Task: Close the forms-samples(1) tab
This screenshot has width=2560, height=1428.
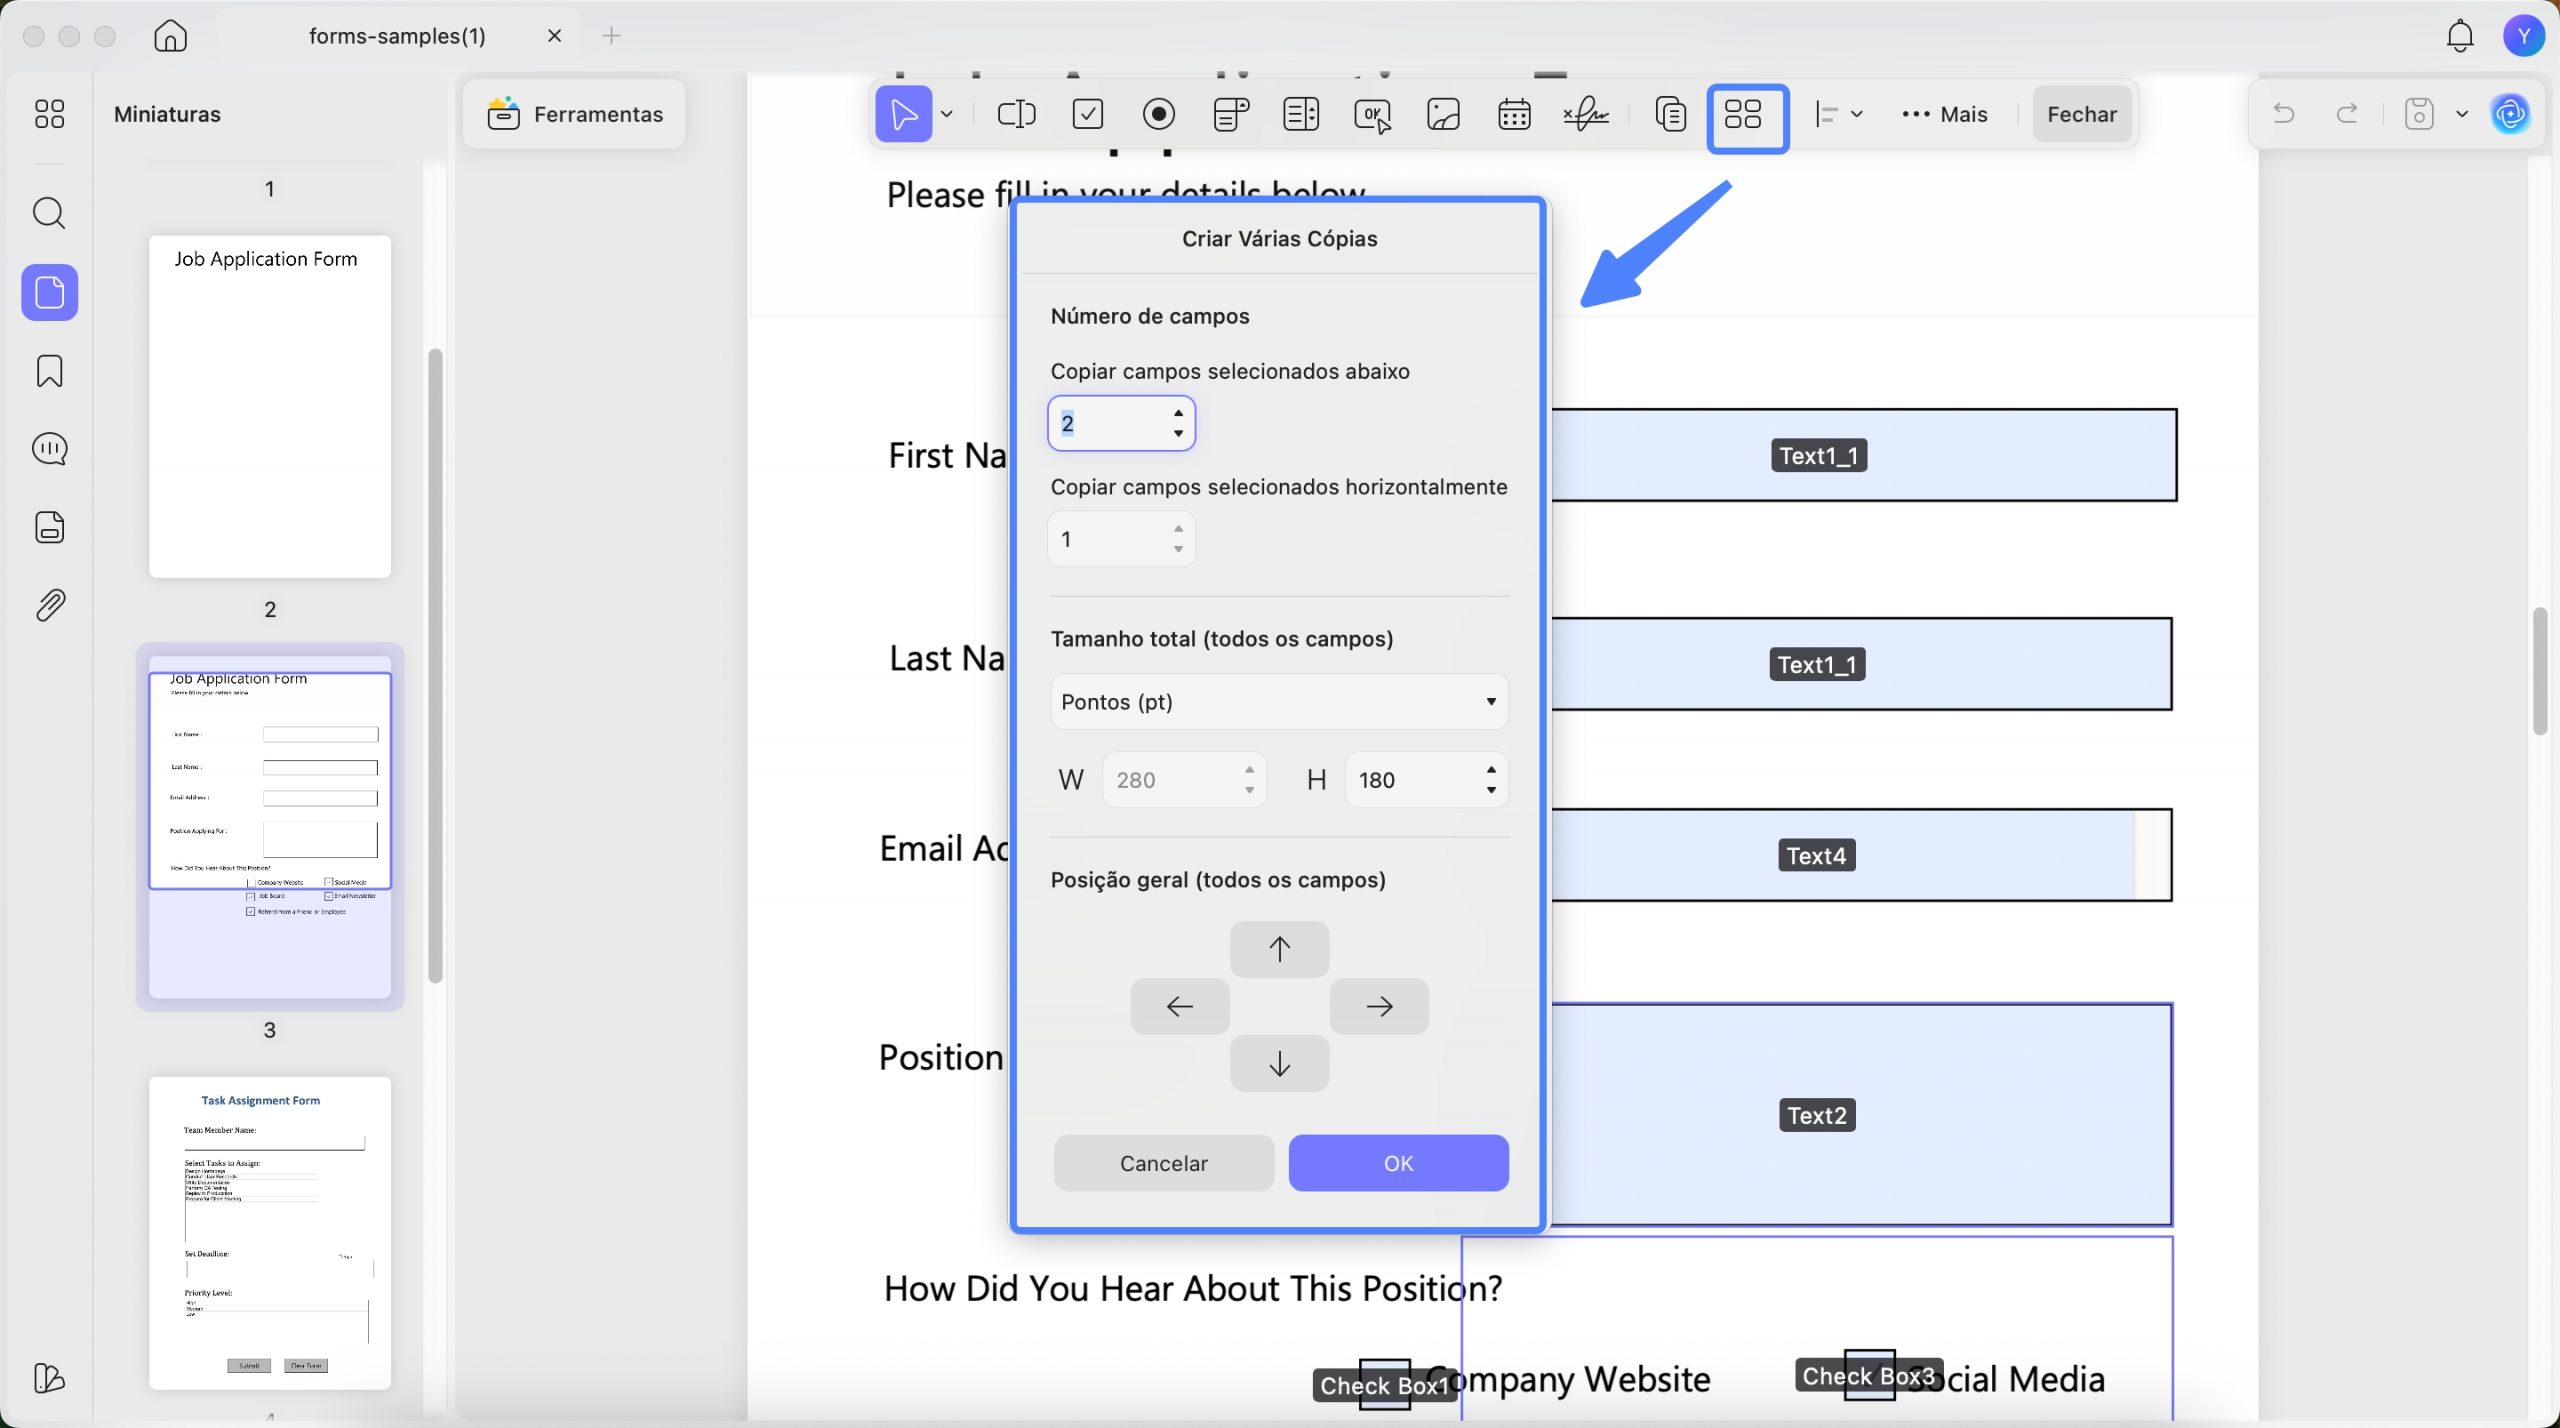Action: [554, 36]
